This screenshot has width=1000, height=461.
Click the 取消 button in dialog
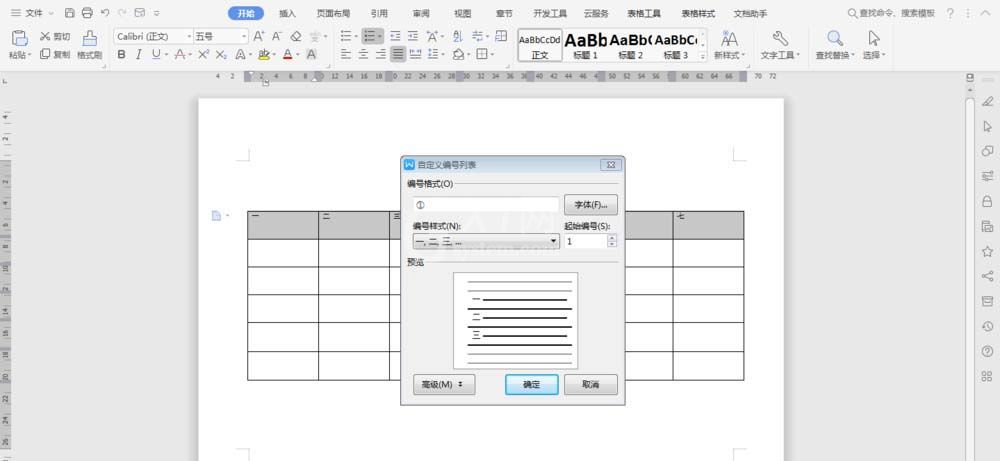click(591, 384)
